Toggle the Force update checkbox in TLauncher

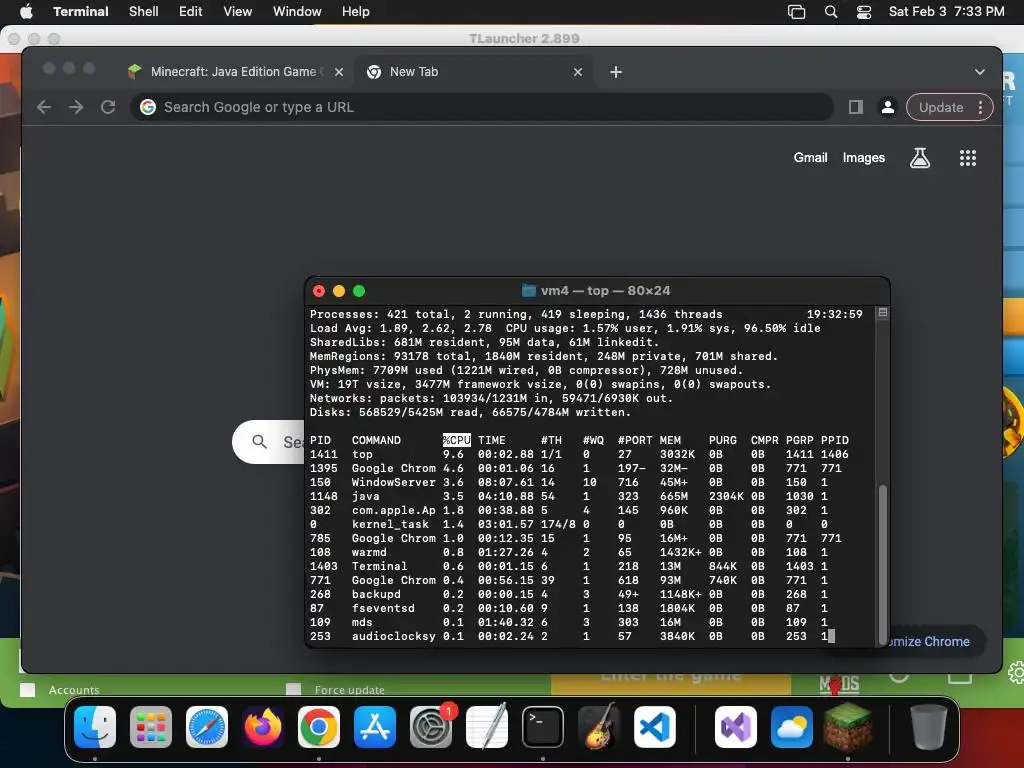pyautogui.click(x=293, y=690)
